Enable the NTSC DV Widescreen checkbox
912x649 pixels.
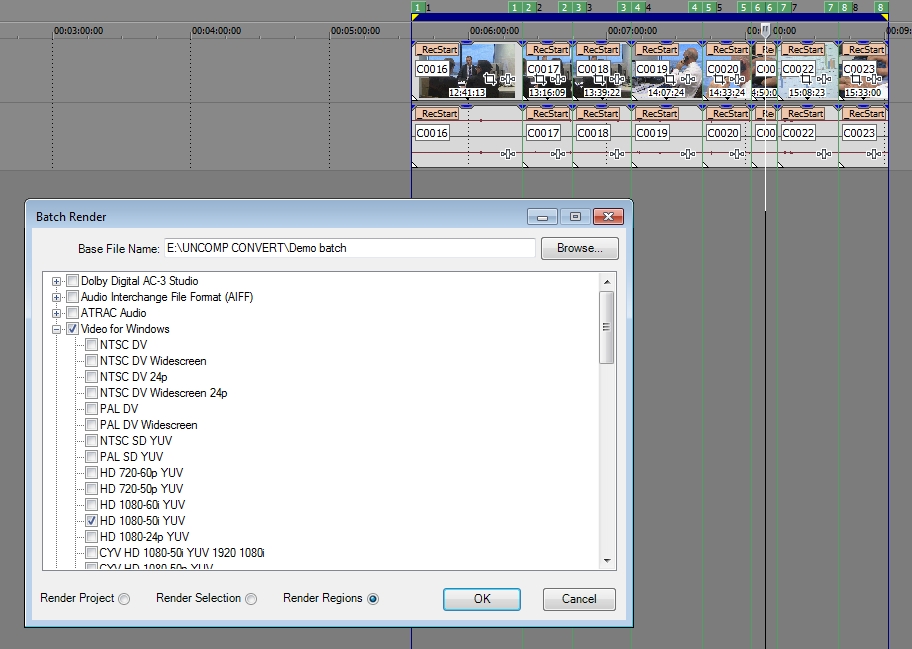[x=92, y=361]
